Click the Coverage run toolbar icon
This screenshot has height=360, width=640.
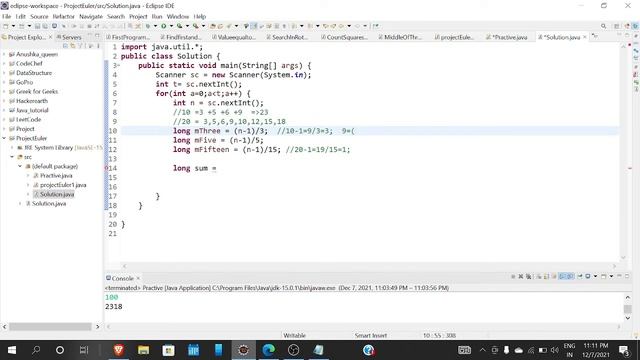tap(179, 26)
